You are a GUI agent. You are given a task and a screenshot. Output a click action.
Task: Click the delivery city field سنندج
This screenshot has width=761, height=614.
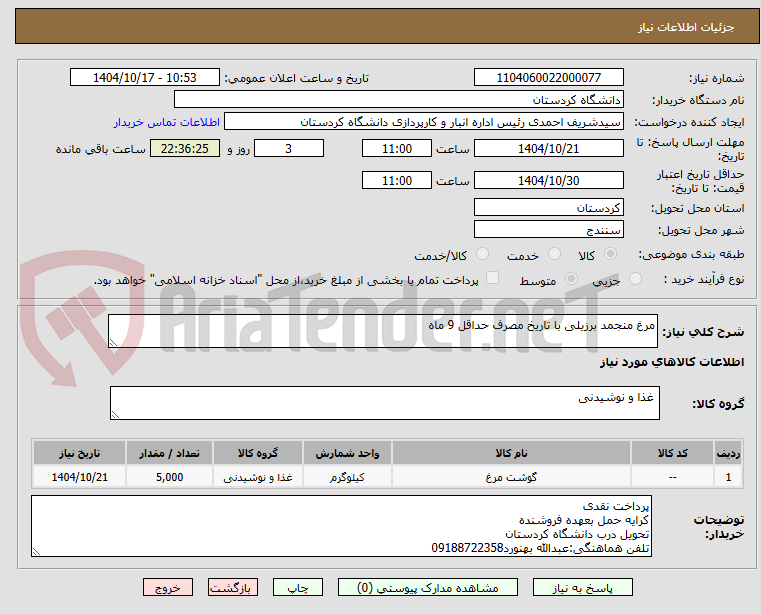click(x=548, y=229)
